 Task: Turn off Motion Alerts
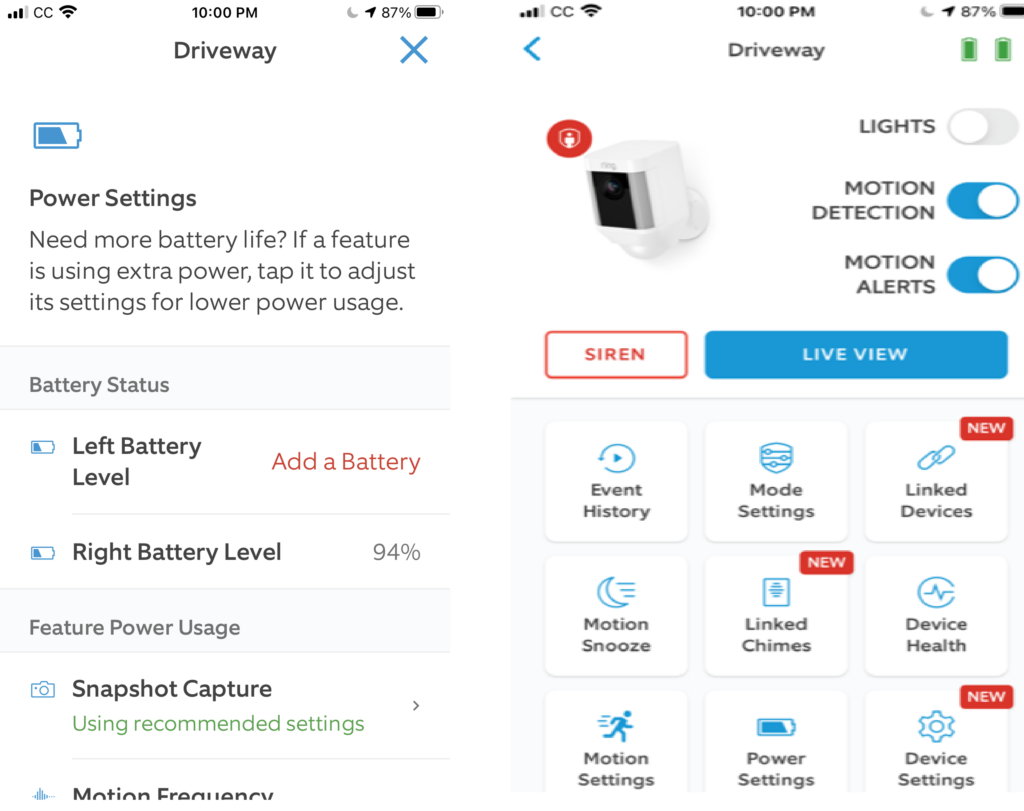[982, 274]
